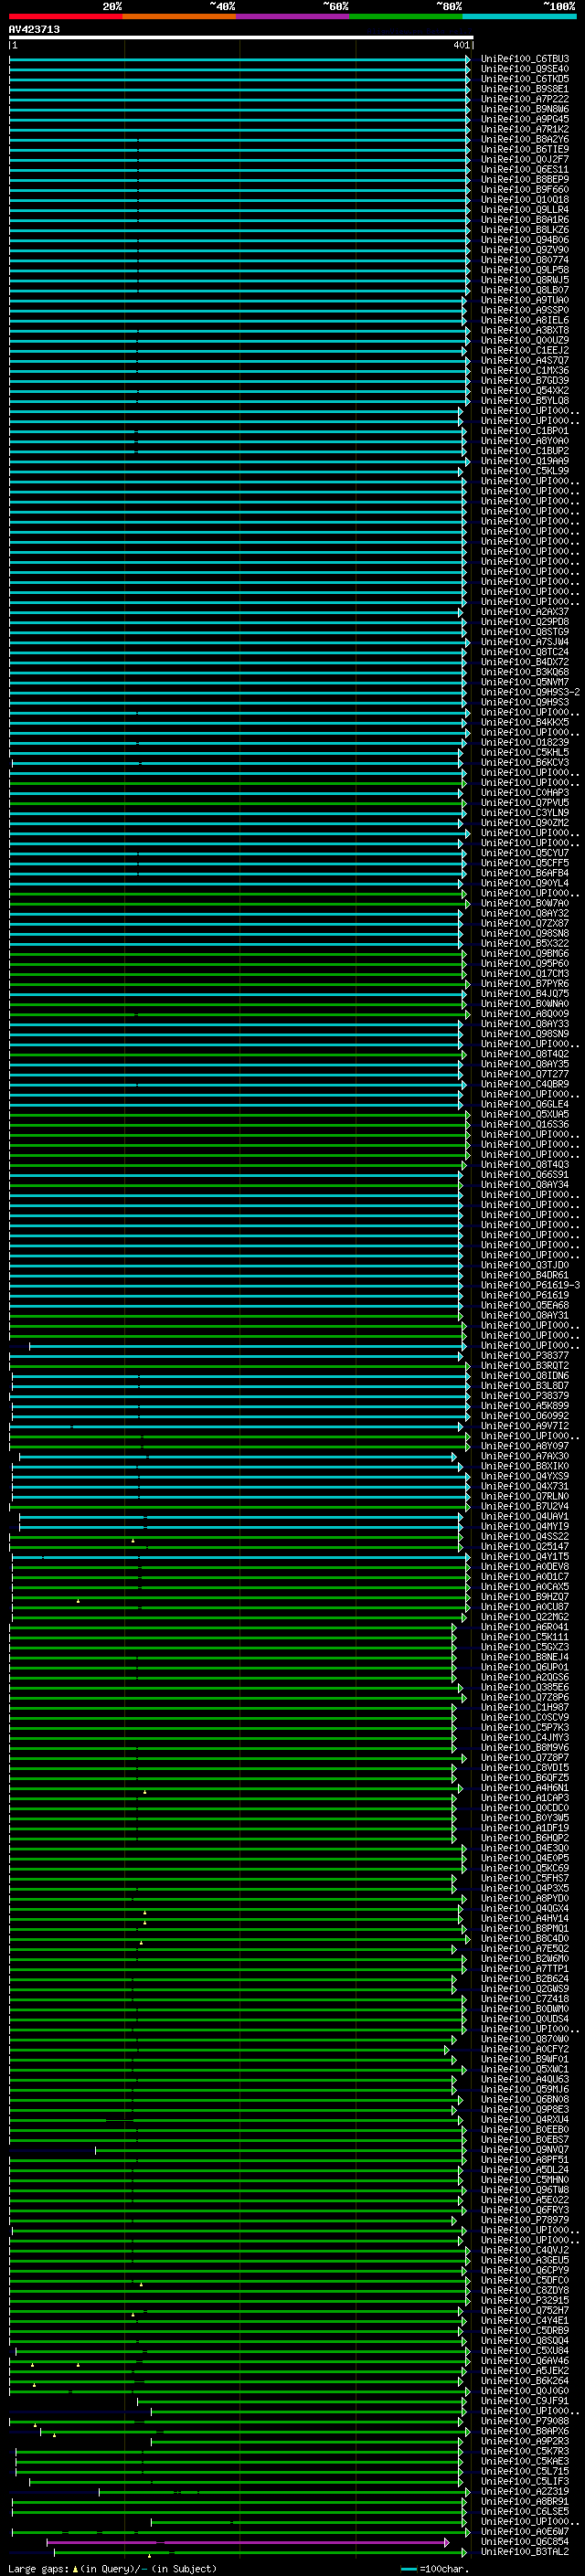Image resolution: width=585 pixels, height=2576 pixels.
Task: Select the white query ruler bar
Action: coord(241,38)
